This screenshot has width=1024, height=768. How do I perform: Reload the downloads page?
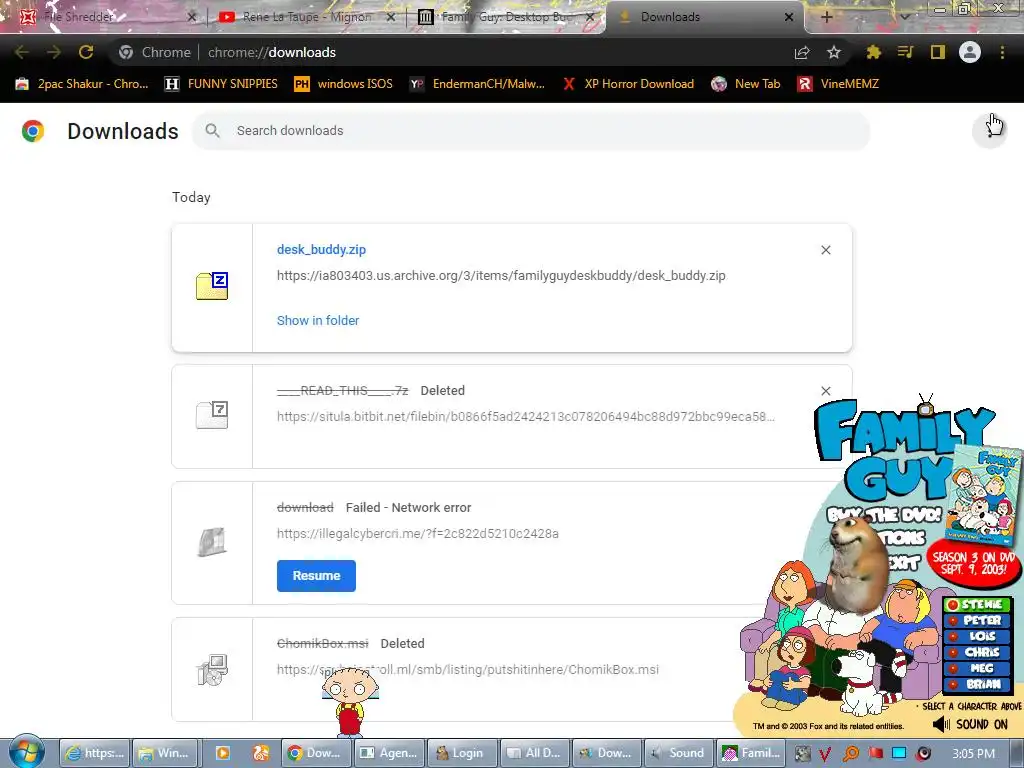click(86, 52)
